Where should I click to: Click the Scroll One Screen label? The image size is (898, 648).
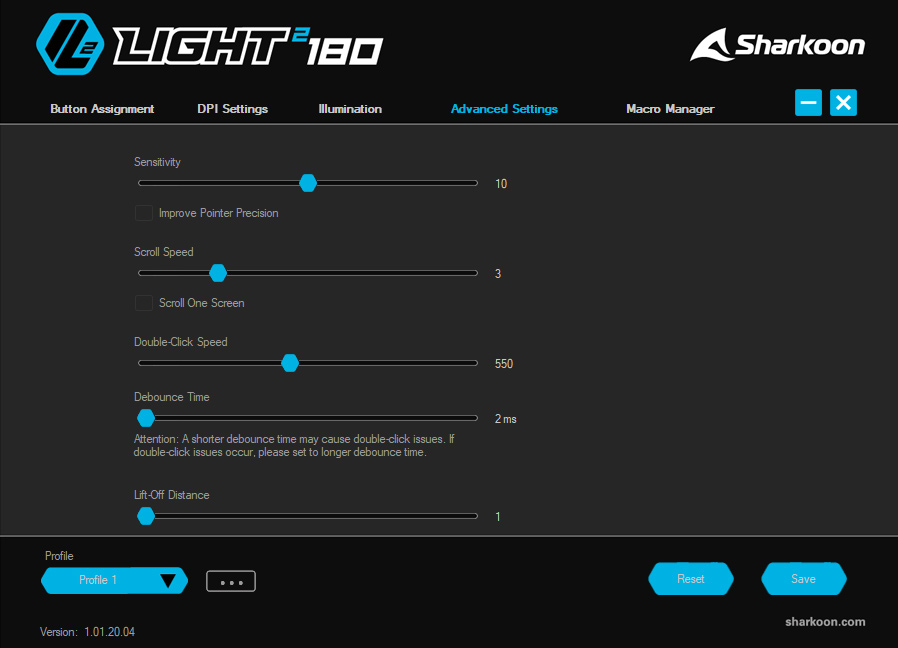(x=202, y=303)
